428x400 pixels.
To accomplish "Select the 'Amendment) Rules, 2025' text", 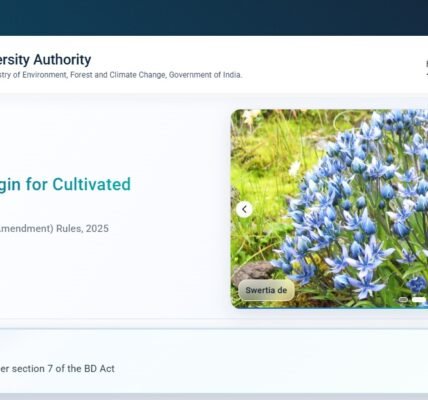I will [x=54, y=228].
